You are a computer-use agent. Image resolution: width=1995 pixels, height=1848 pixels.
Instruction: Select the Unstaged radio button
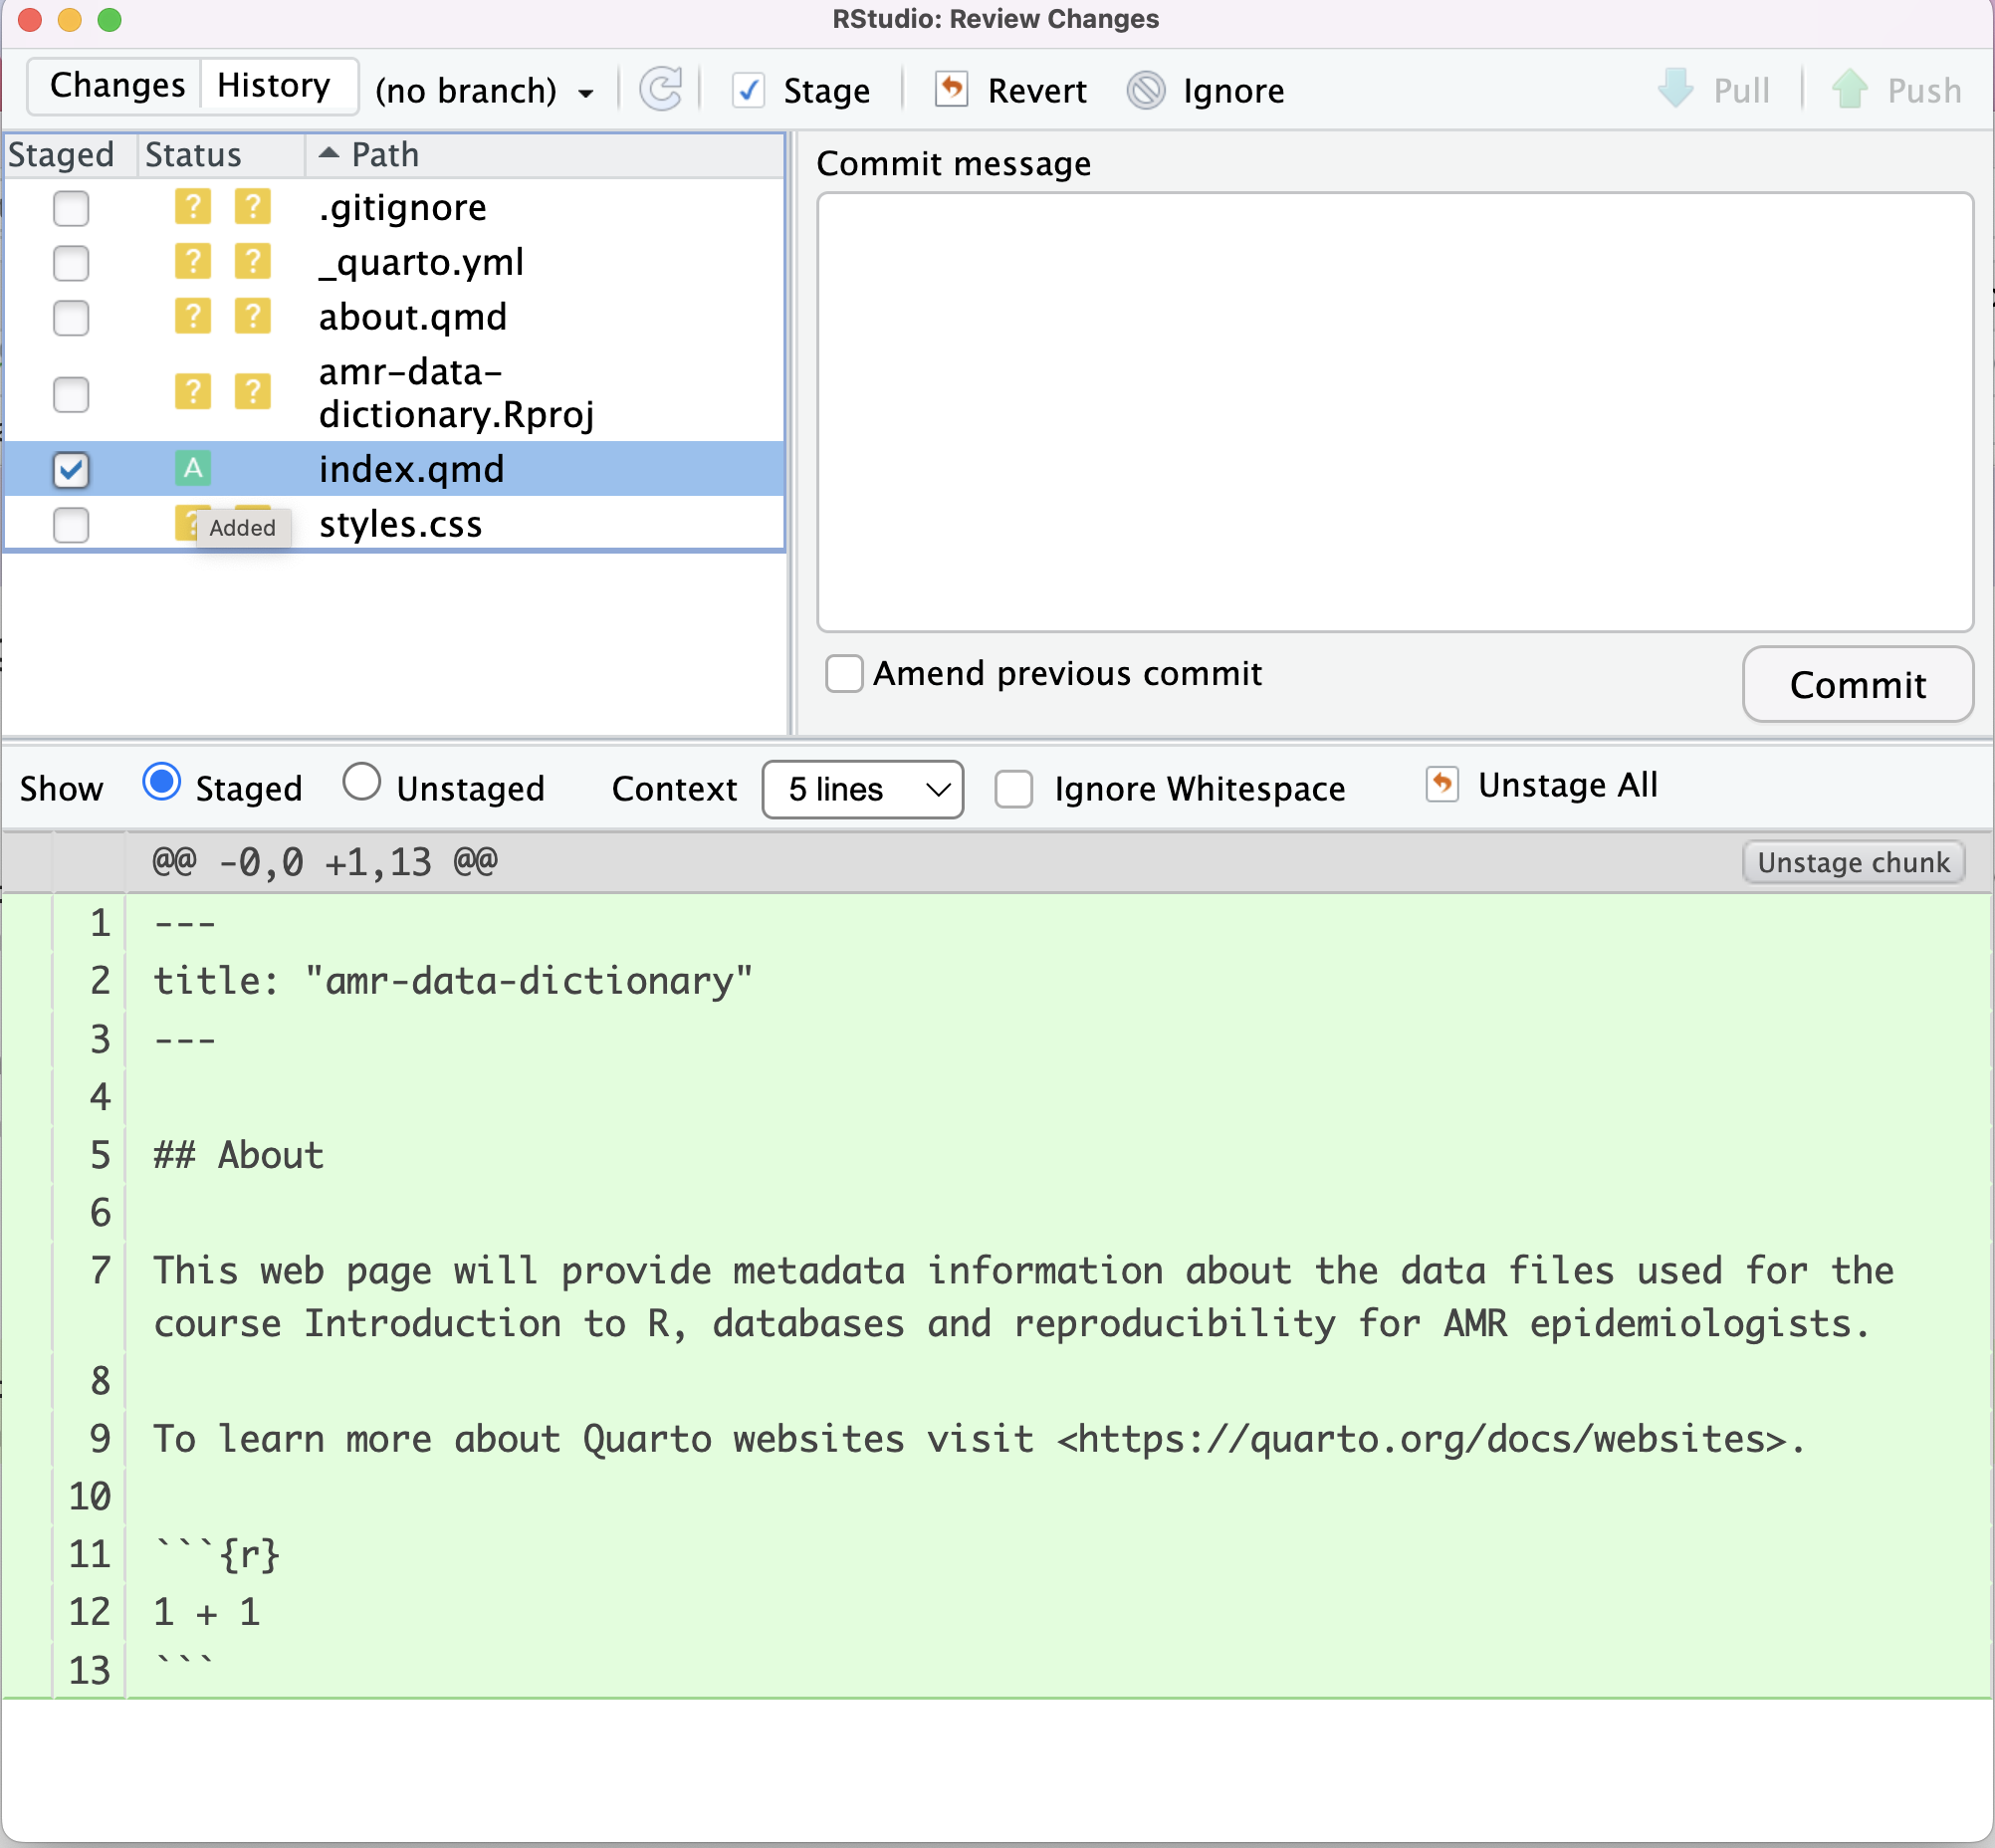click(362, 782)
